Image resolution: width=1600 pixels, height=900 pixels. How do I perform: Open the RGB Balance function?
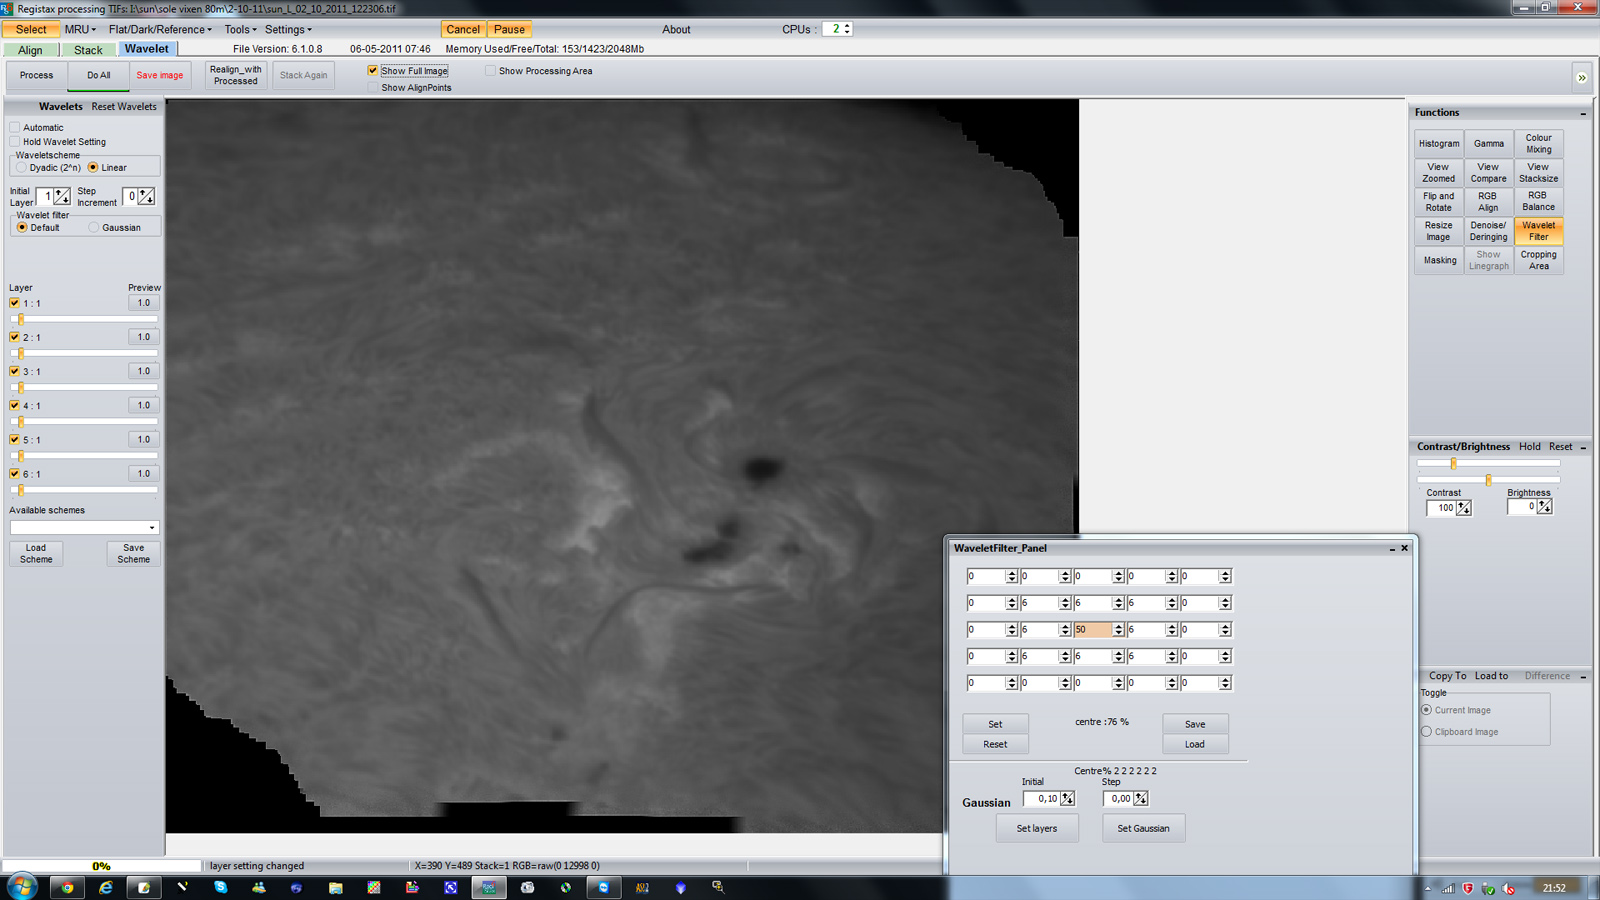(1538, 201)
